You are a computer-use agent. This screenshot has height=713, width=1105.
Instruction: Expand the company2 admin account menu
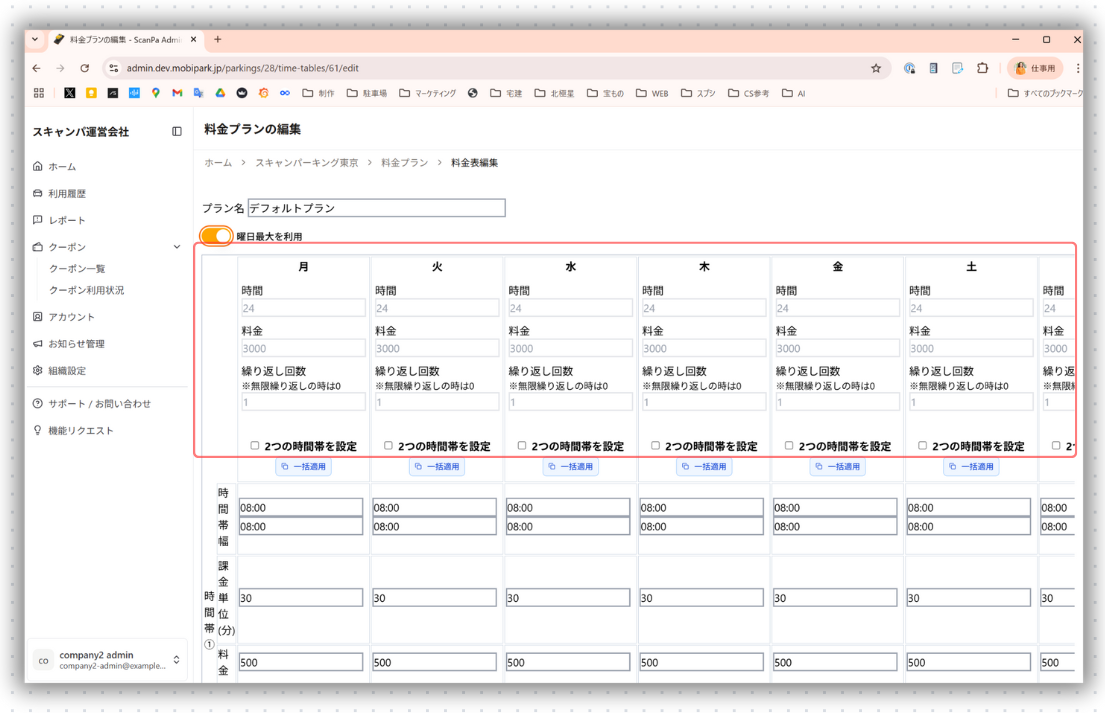[x=177, y=660]
